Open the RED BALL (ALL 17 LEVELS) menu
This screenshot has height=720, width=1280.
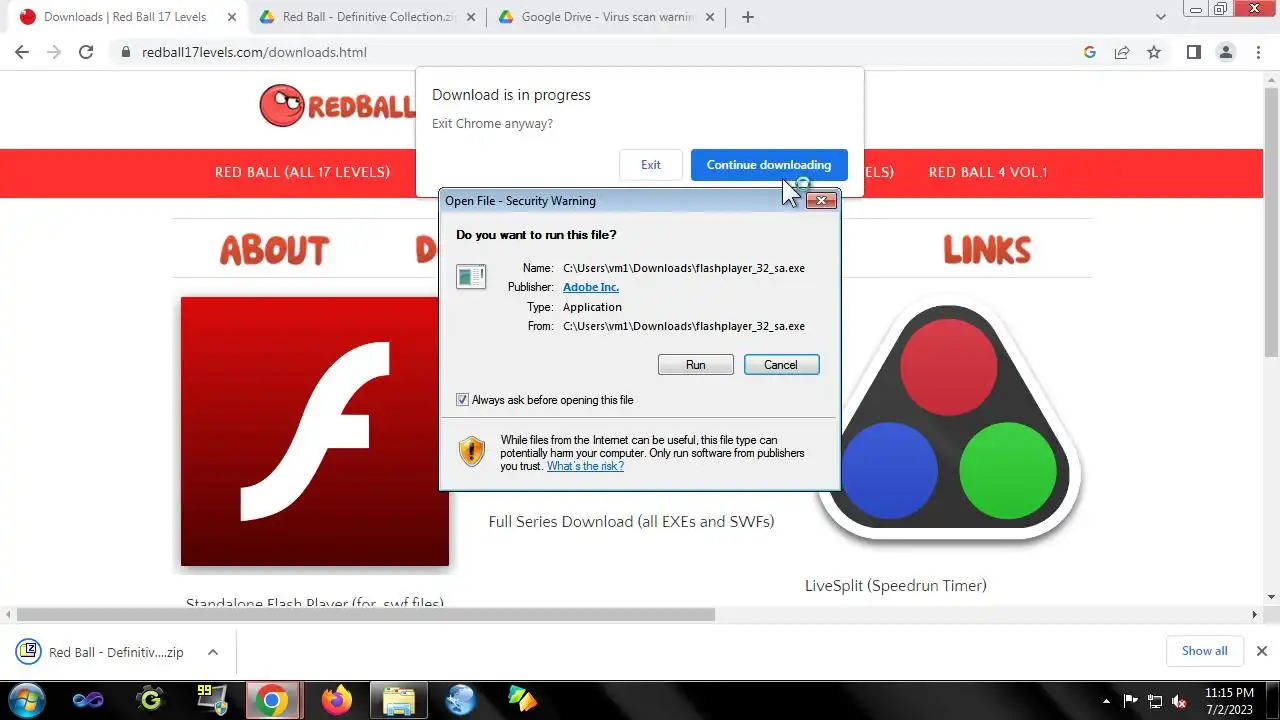(302, 172)
